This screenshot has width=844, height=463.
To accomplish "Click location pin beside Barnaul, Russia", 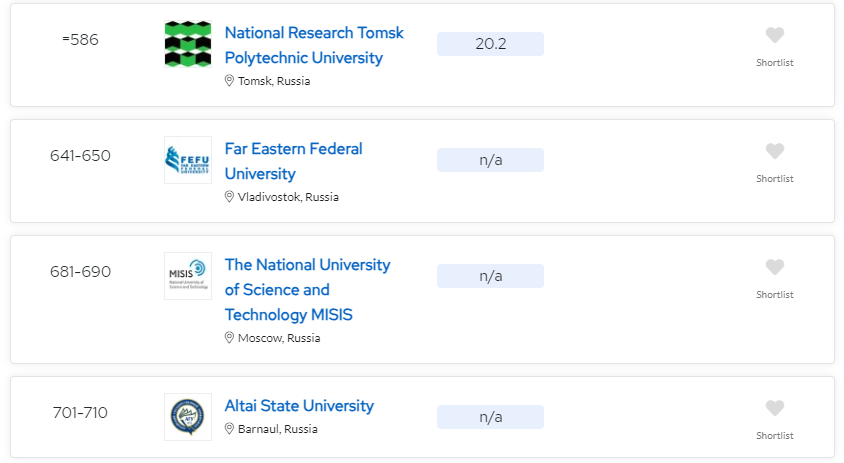I will (x=229, y=429).
